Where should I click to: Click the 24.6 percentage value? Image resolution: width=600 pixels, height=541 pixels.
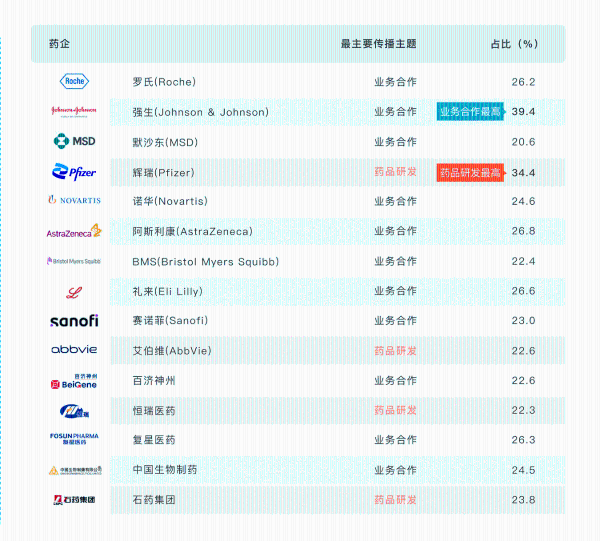(523, 201)
